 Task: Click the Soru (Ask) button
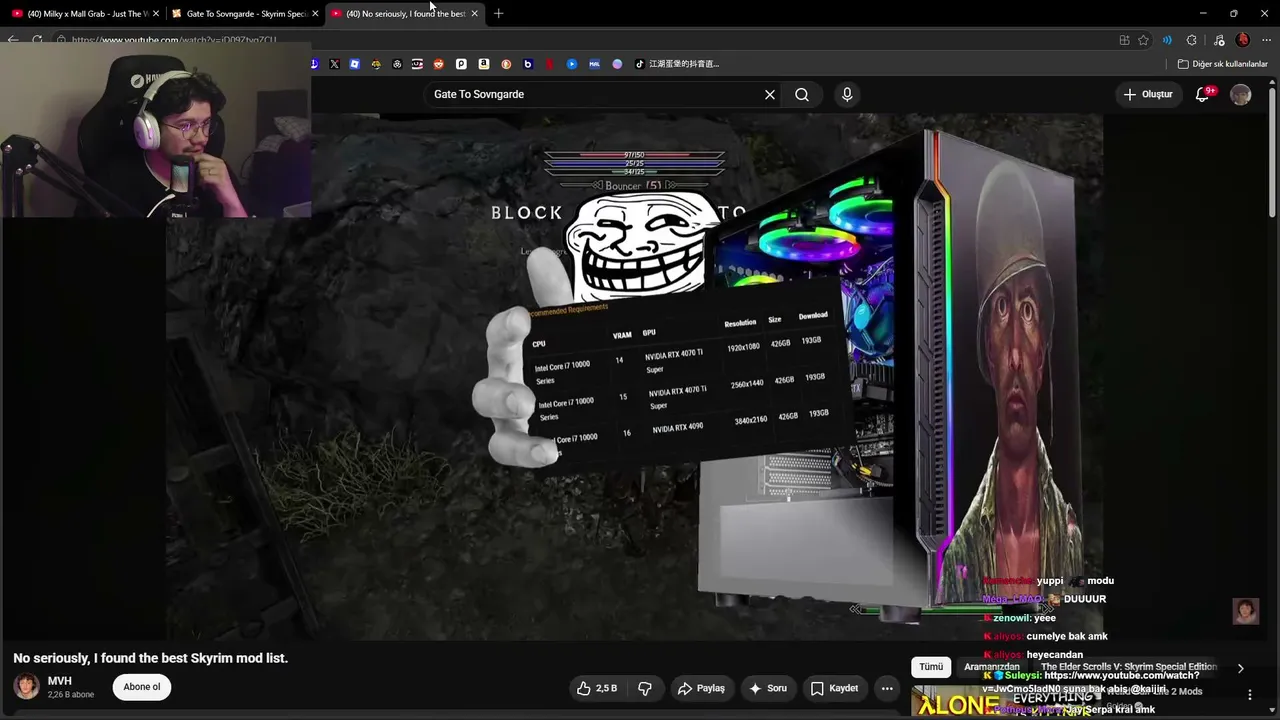tap(768, 688)
